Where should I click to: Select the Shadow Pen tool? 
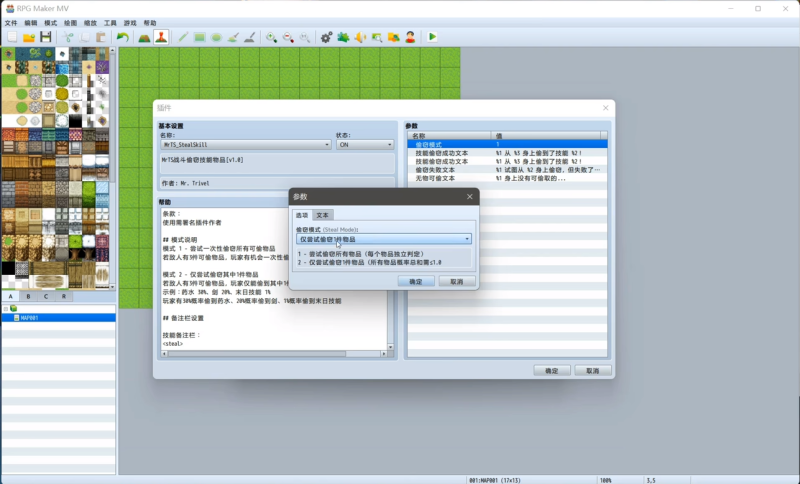(249, 37)
